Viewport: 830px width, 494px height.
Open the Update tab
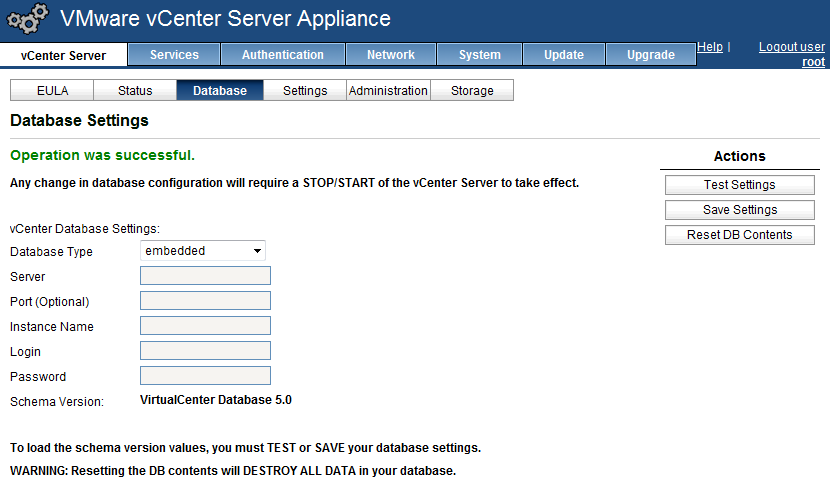(x=564, y=55)
